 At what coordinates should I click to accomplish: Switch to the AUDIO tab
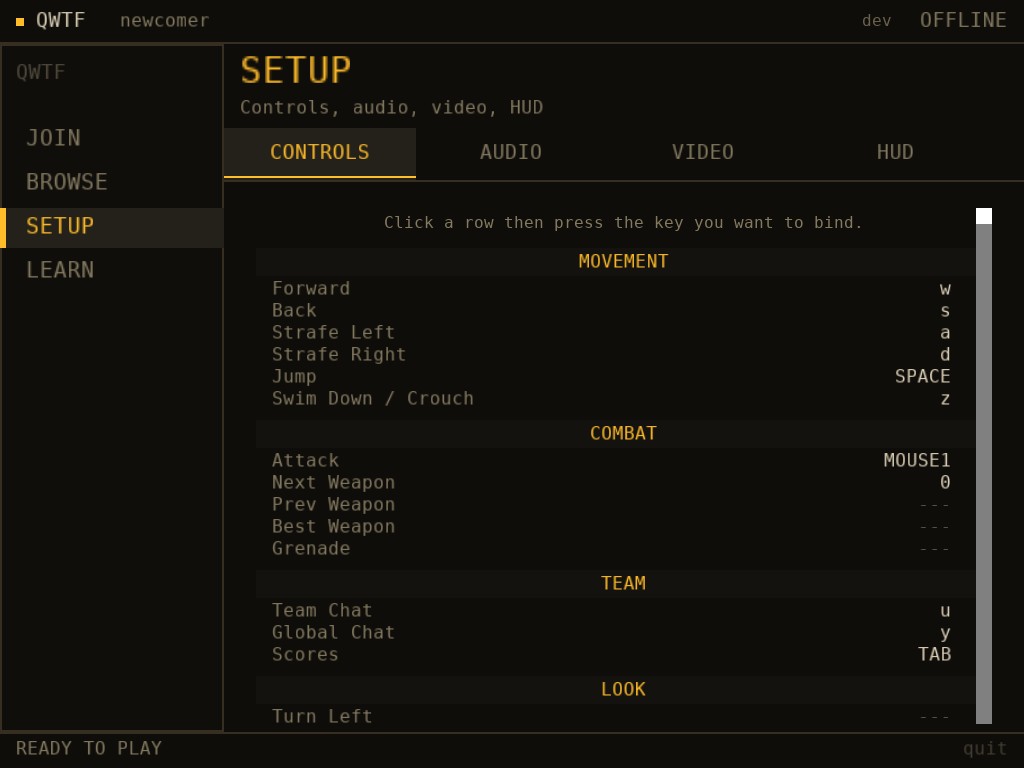pos(511,152)
